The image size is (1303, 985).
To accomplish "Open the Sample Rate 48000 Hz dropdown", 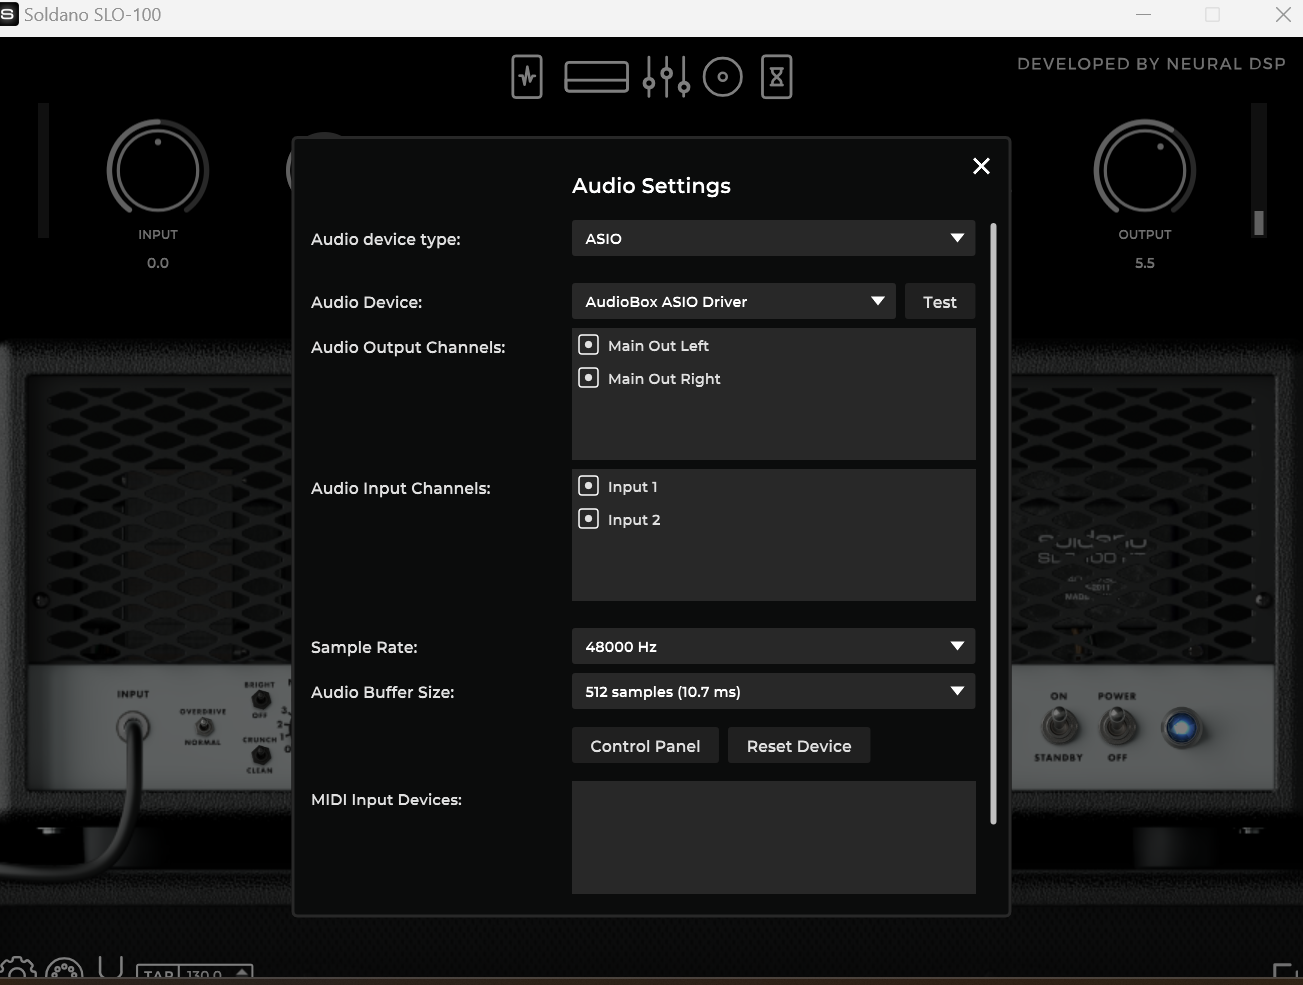I will (773, 646).
